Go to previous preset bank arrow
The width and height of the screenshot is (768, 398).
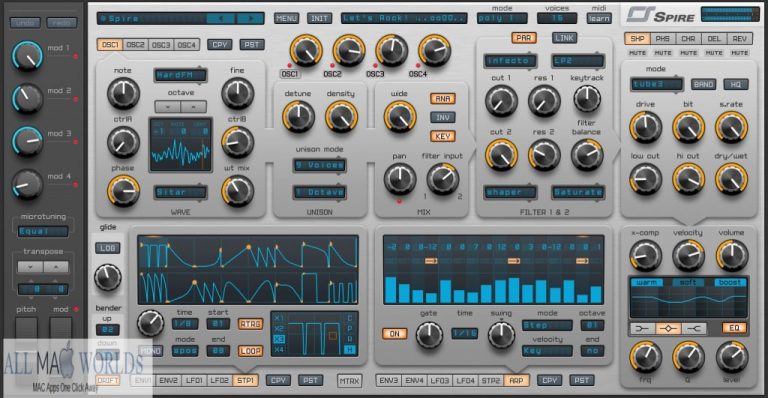click(221, 19)
